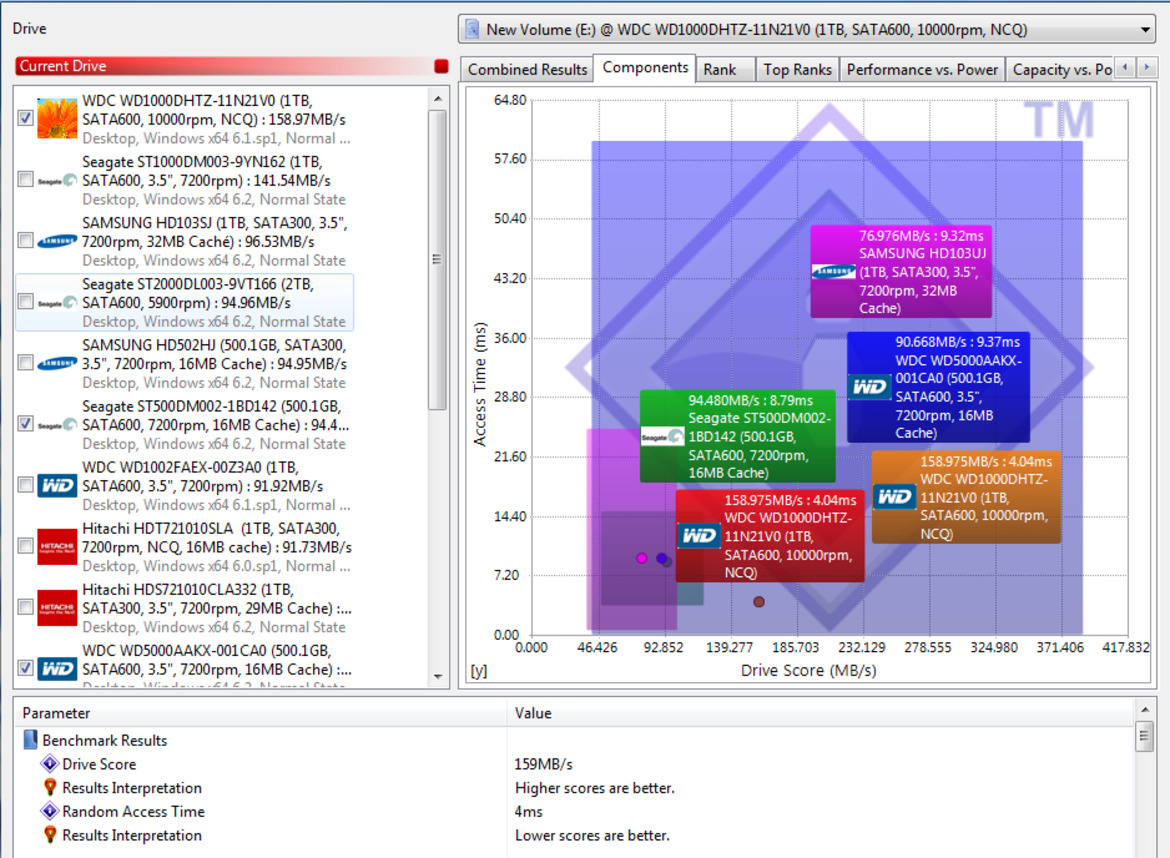The width and height of the screenshot is (1170, 858).
Task: Click the Samsung logo beside HD502HJ in the drive list
Action: coord(57,363)
